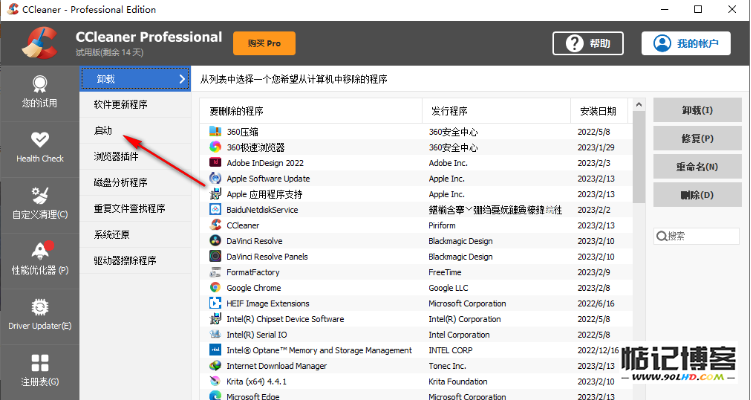
Task: Click the BaiduNetdiskService icon
Action: 215,209
